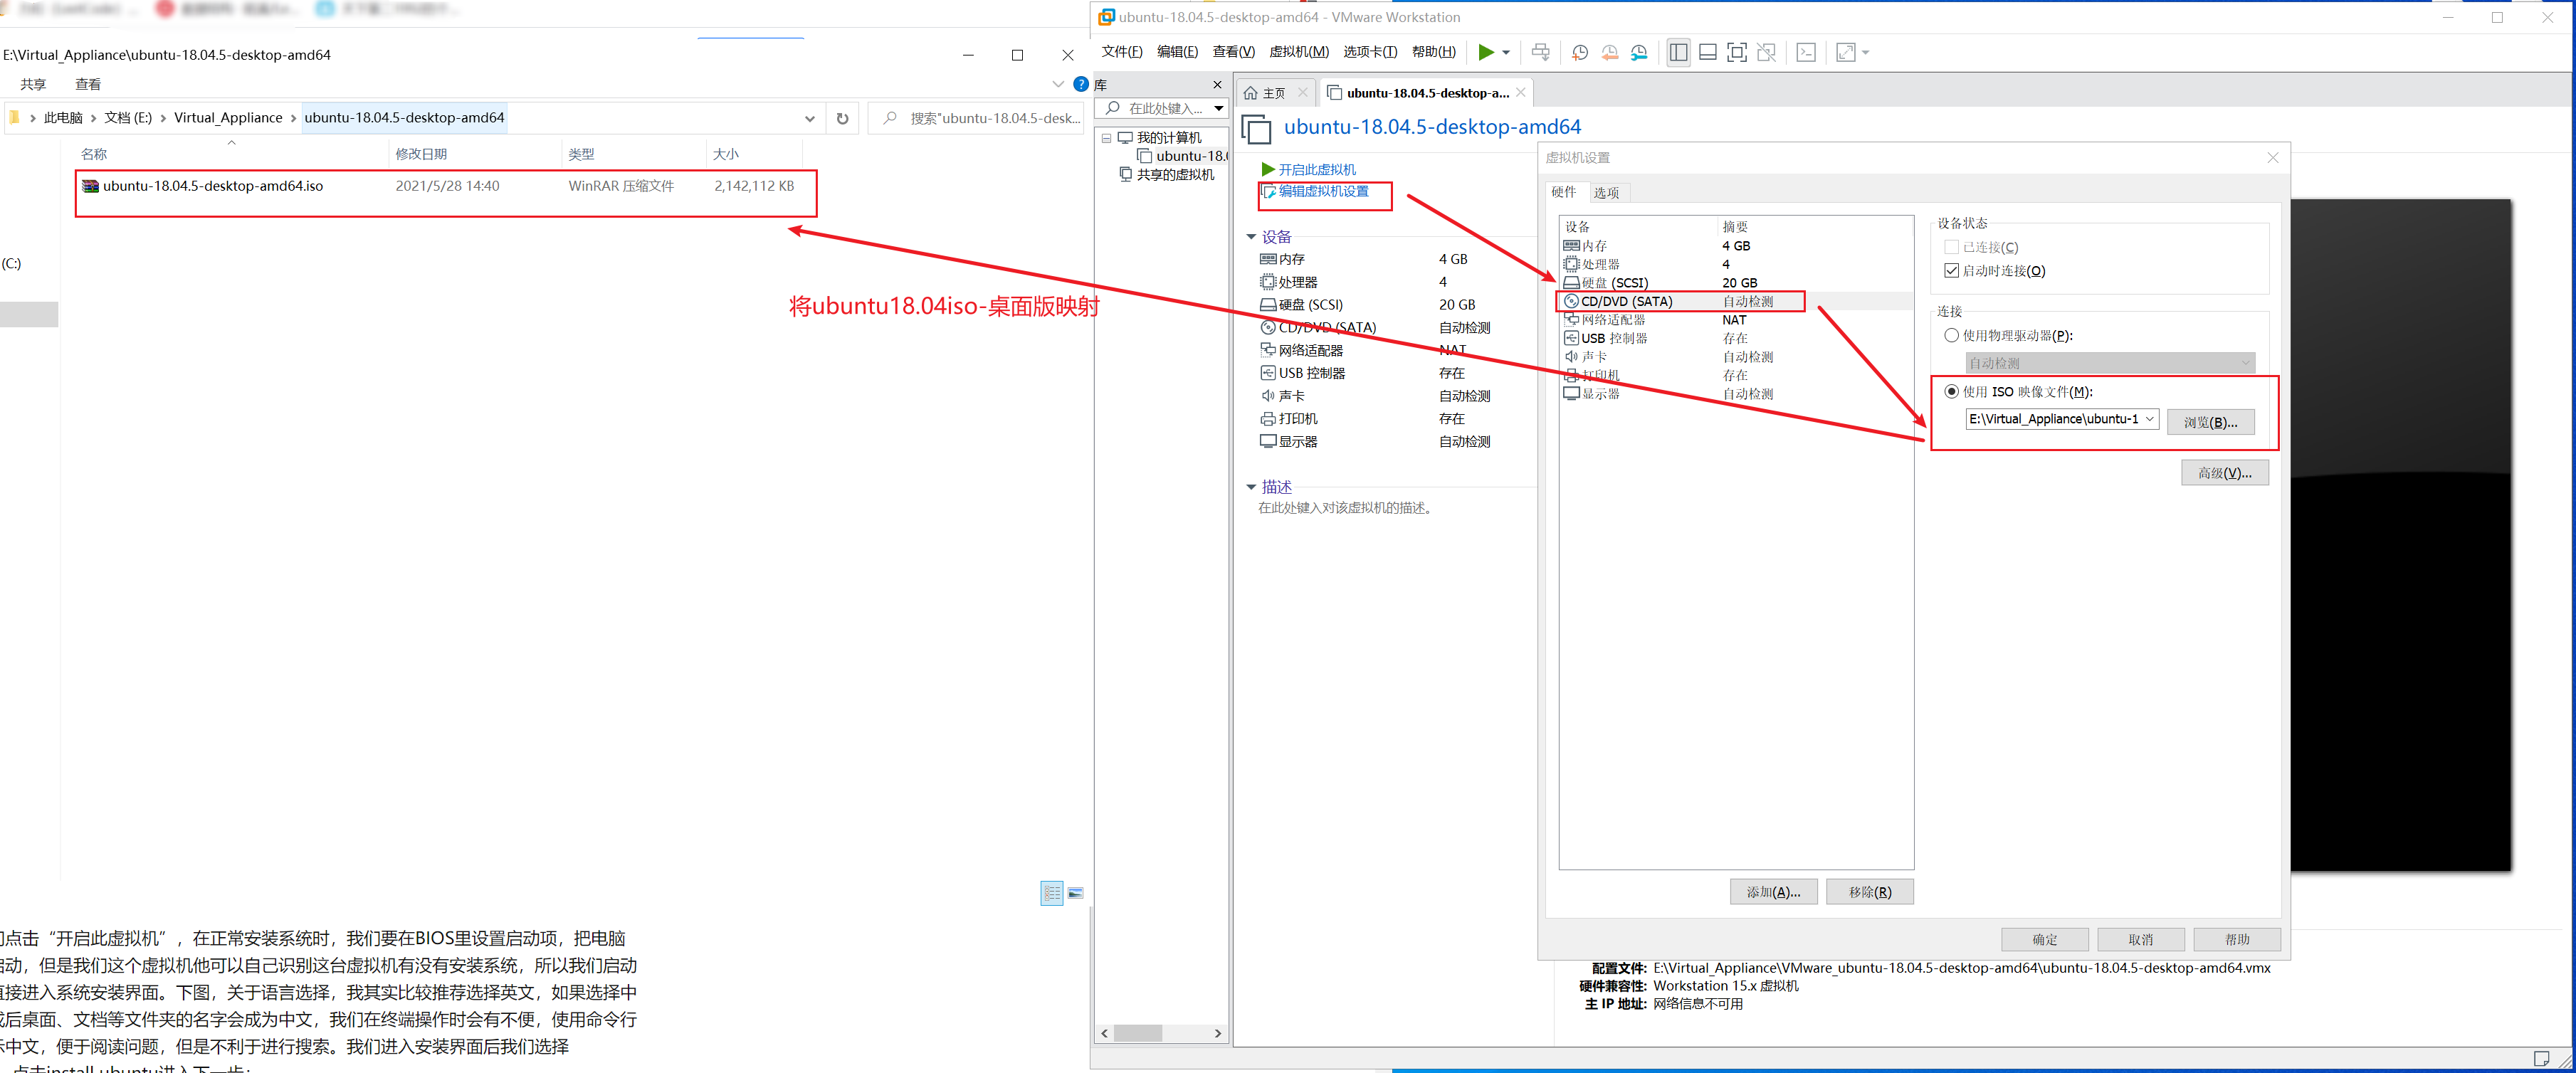Close the ubuntu-18.04.5-desktop tab
Screen dimensions: 2576x1073
point(1521,92)
